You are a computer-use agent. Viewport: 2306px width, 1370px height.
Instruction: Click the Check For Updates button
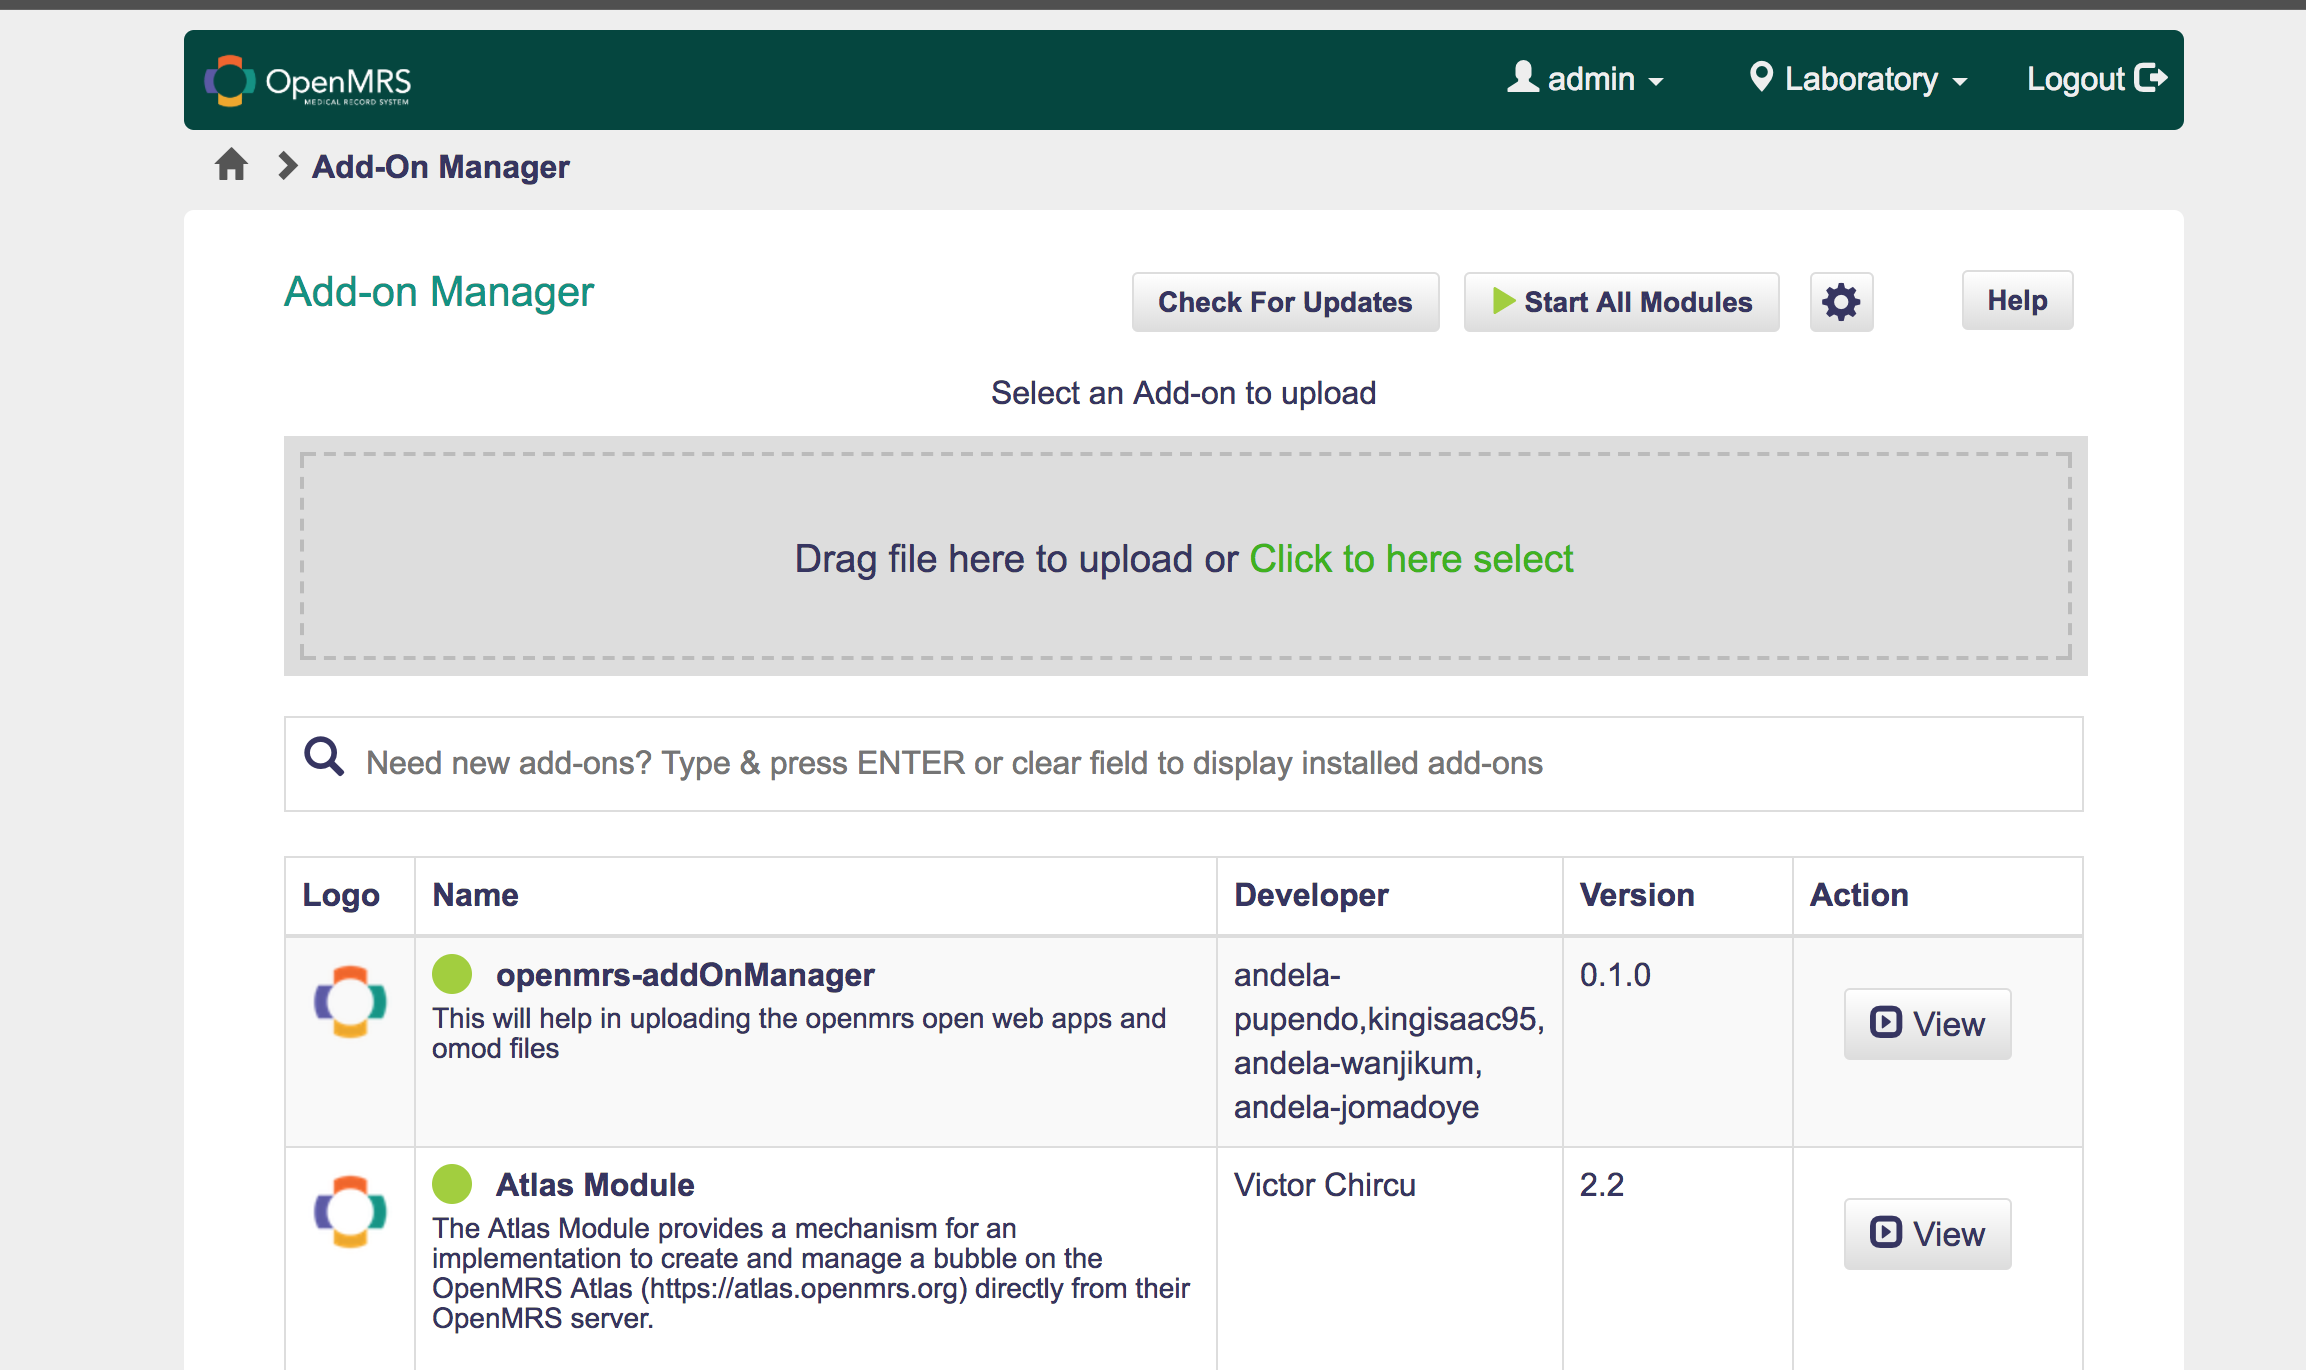1285,302
